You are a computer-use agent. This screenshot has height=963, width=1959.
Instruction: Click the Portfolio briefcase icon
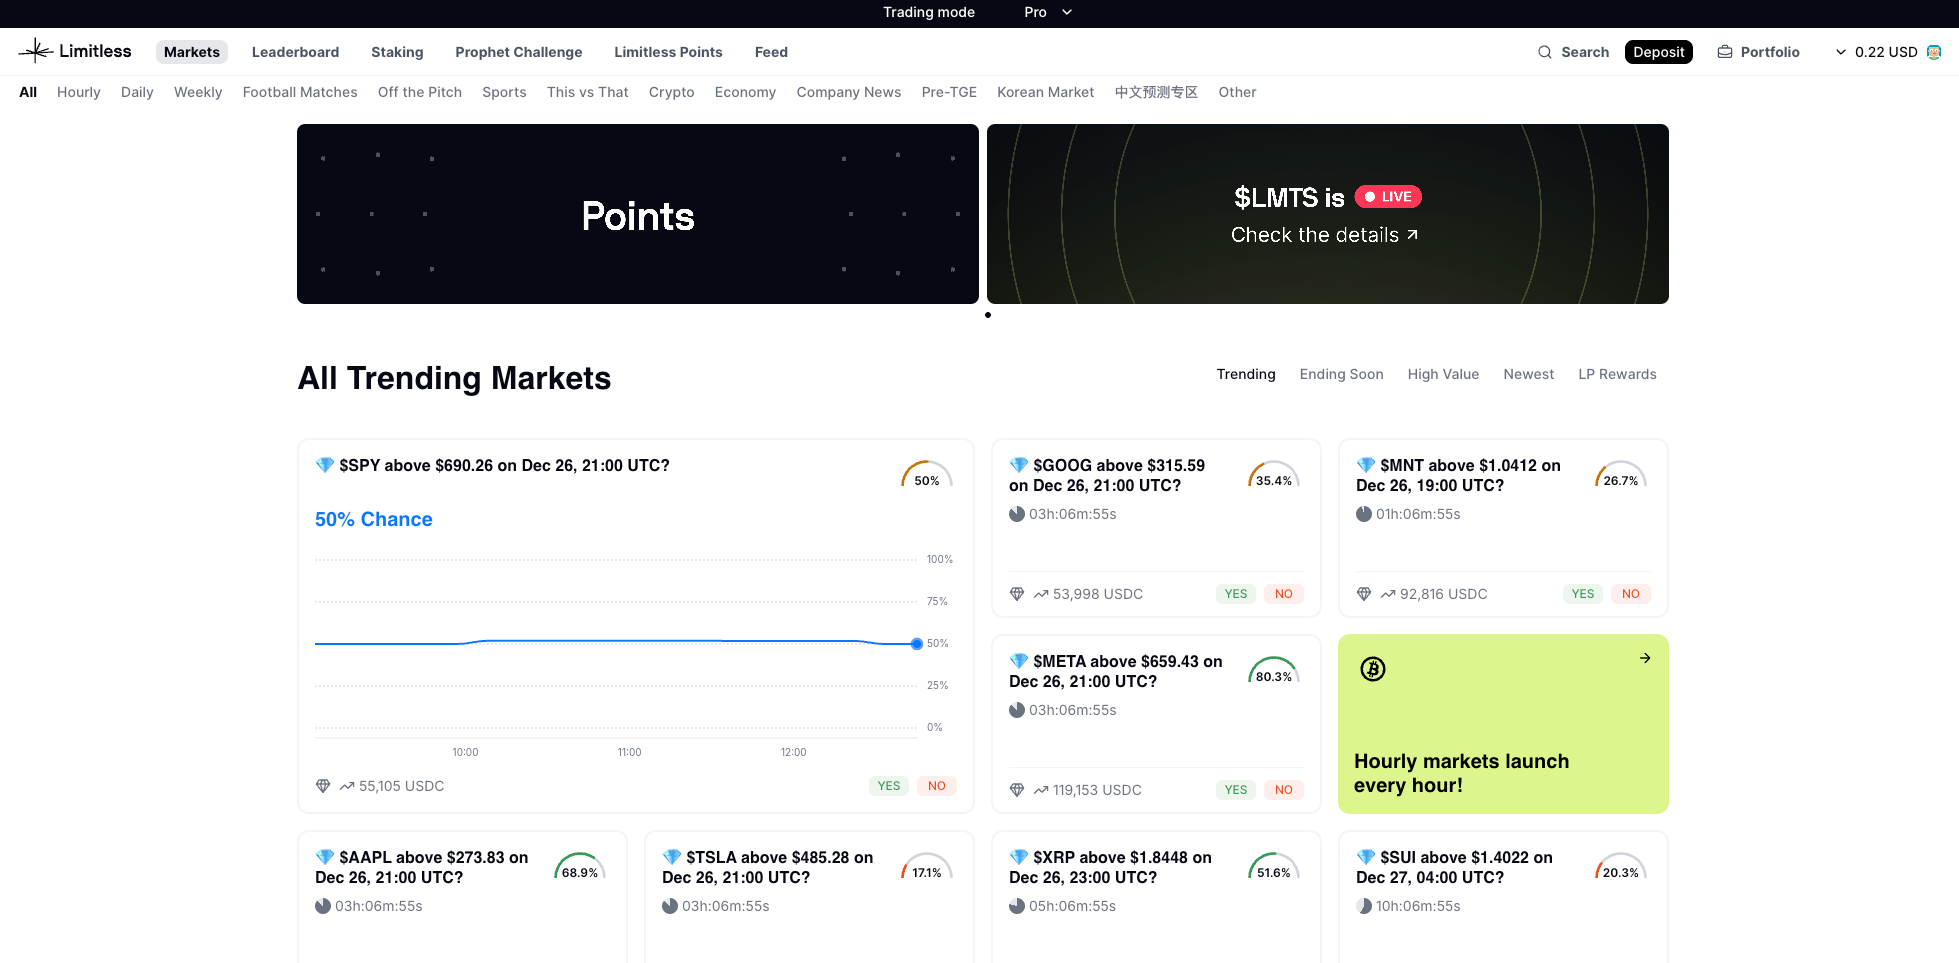1724,52
